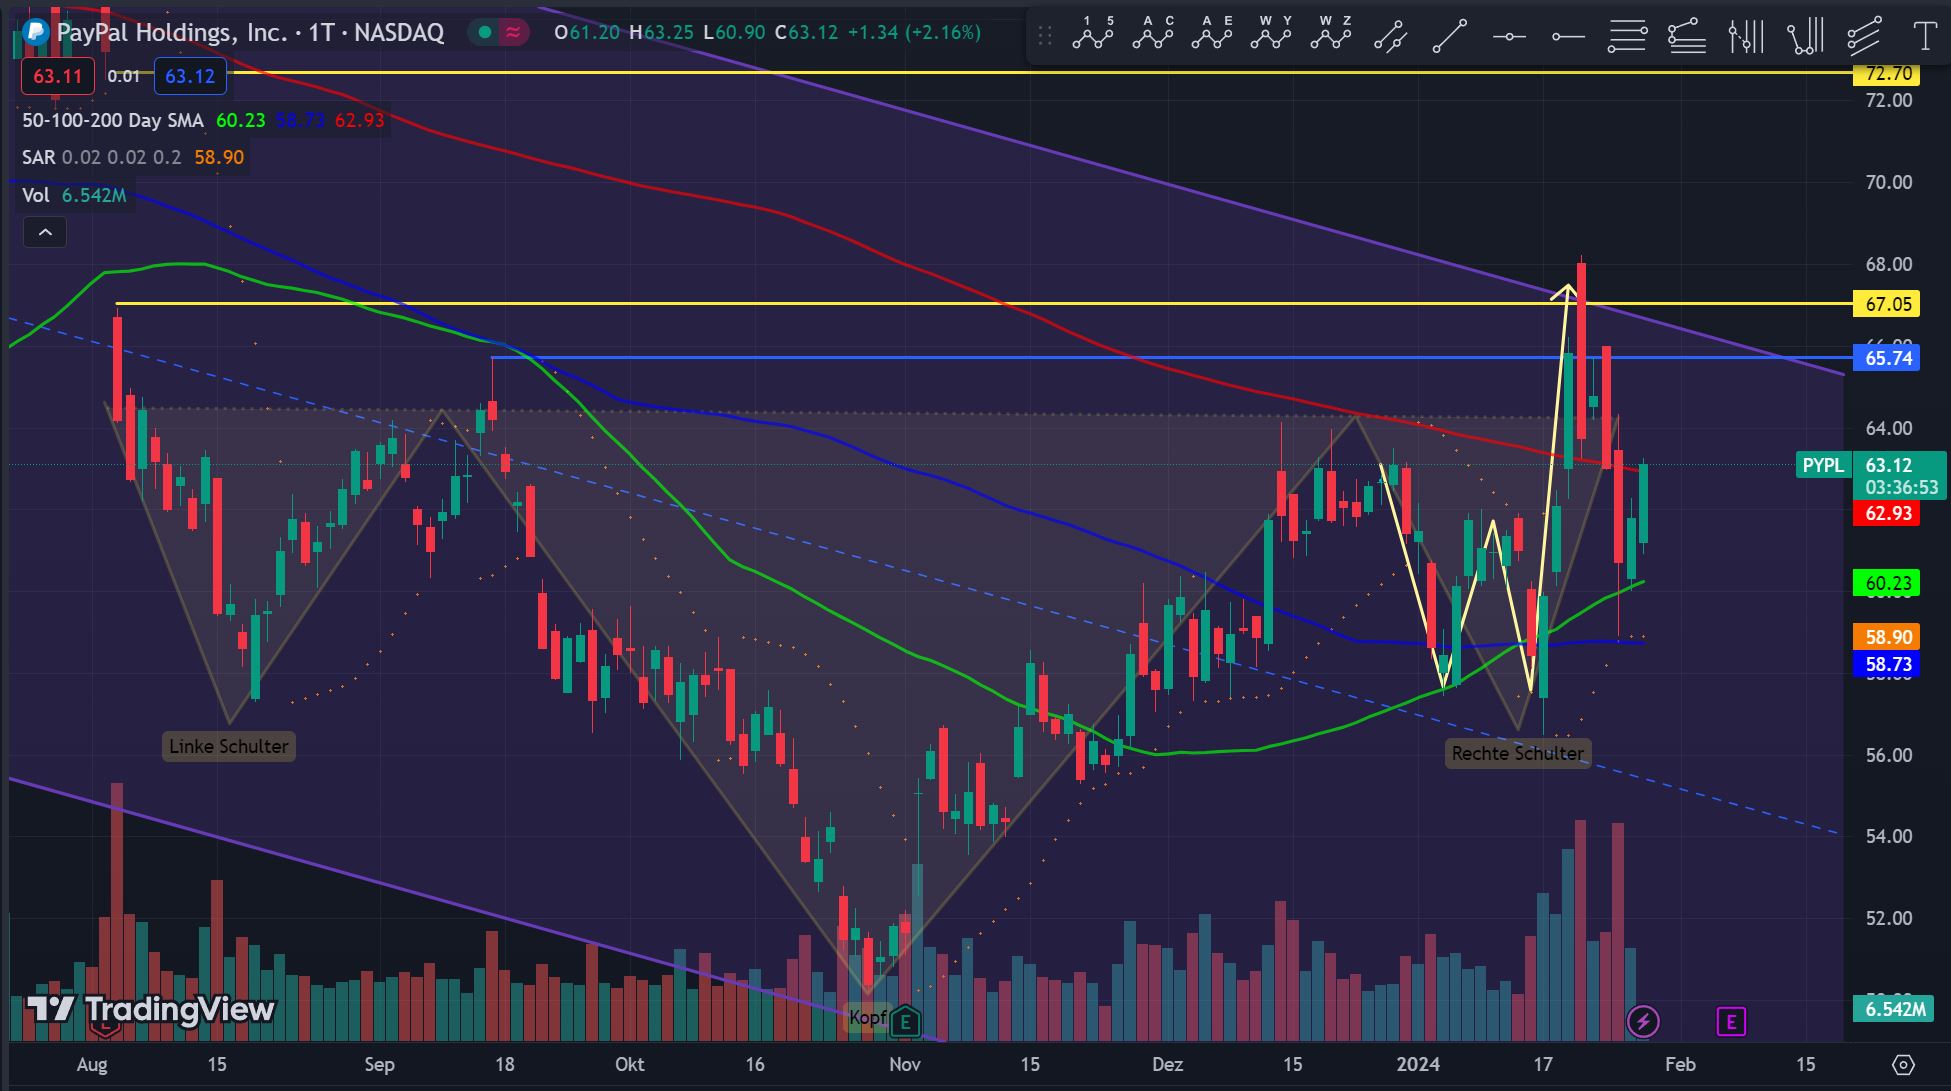Click the sell price button 63.11
Image resolution: width=1951 pixels, height=1091 pixels.
click(x=57, y=76)
